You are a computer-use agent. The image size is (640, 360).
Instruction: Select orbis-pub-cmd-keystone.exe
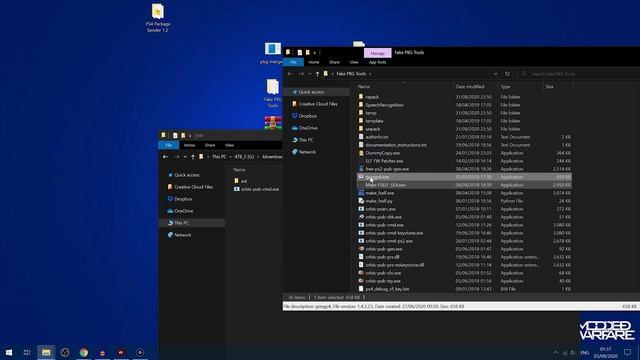pos(394,233)
